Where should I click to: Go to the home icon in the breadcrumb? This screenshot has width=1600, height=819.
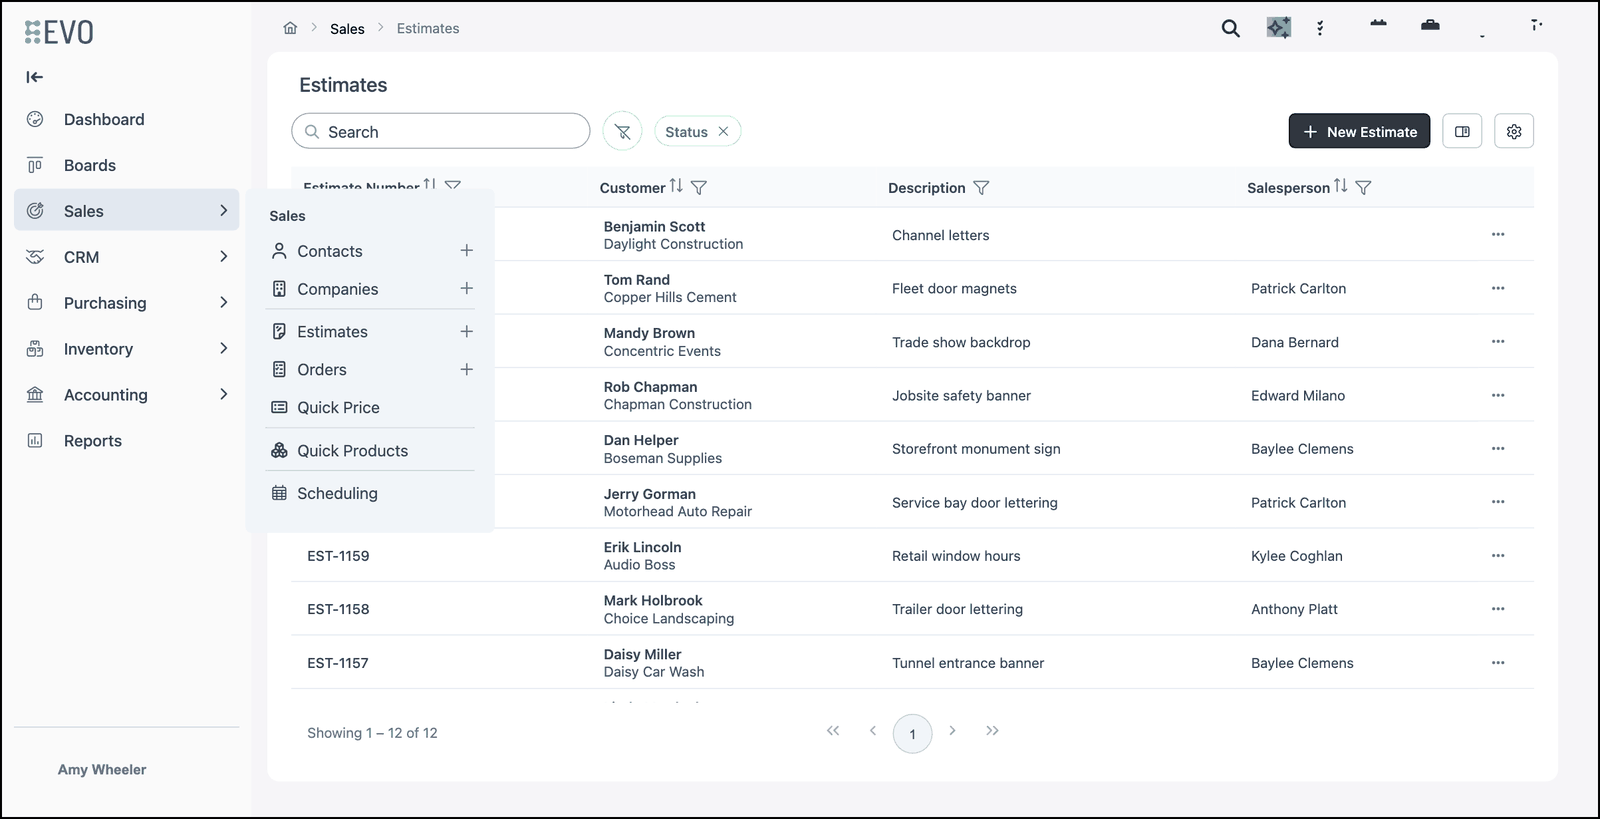pos(290,28)
